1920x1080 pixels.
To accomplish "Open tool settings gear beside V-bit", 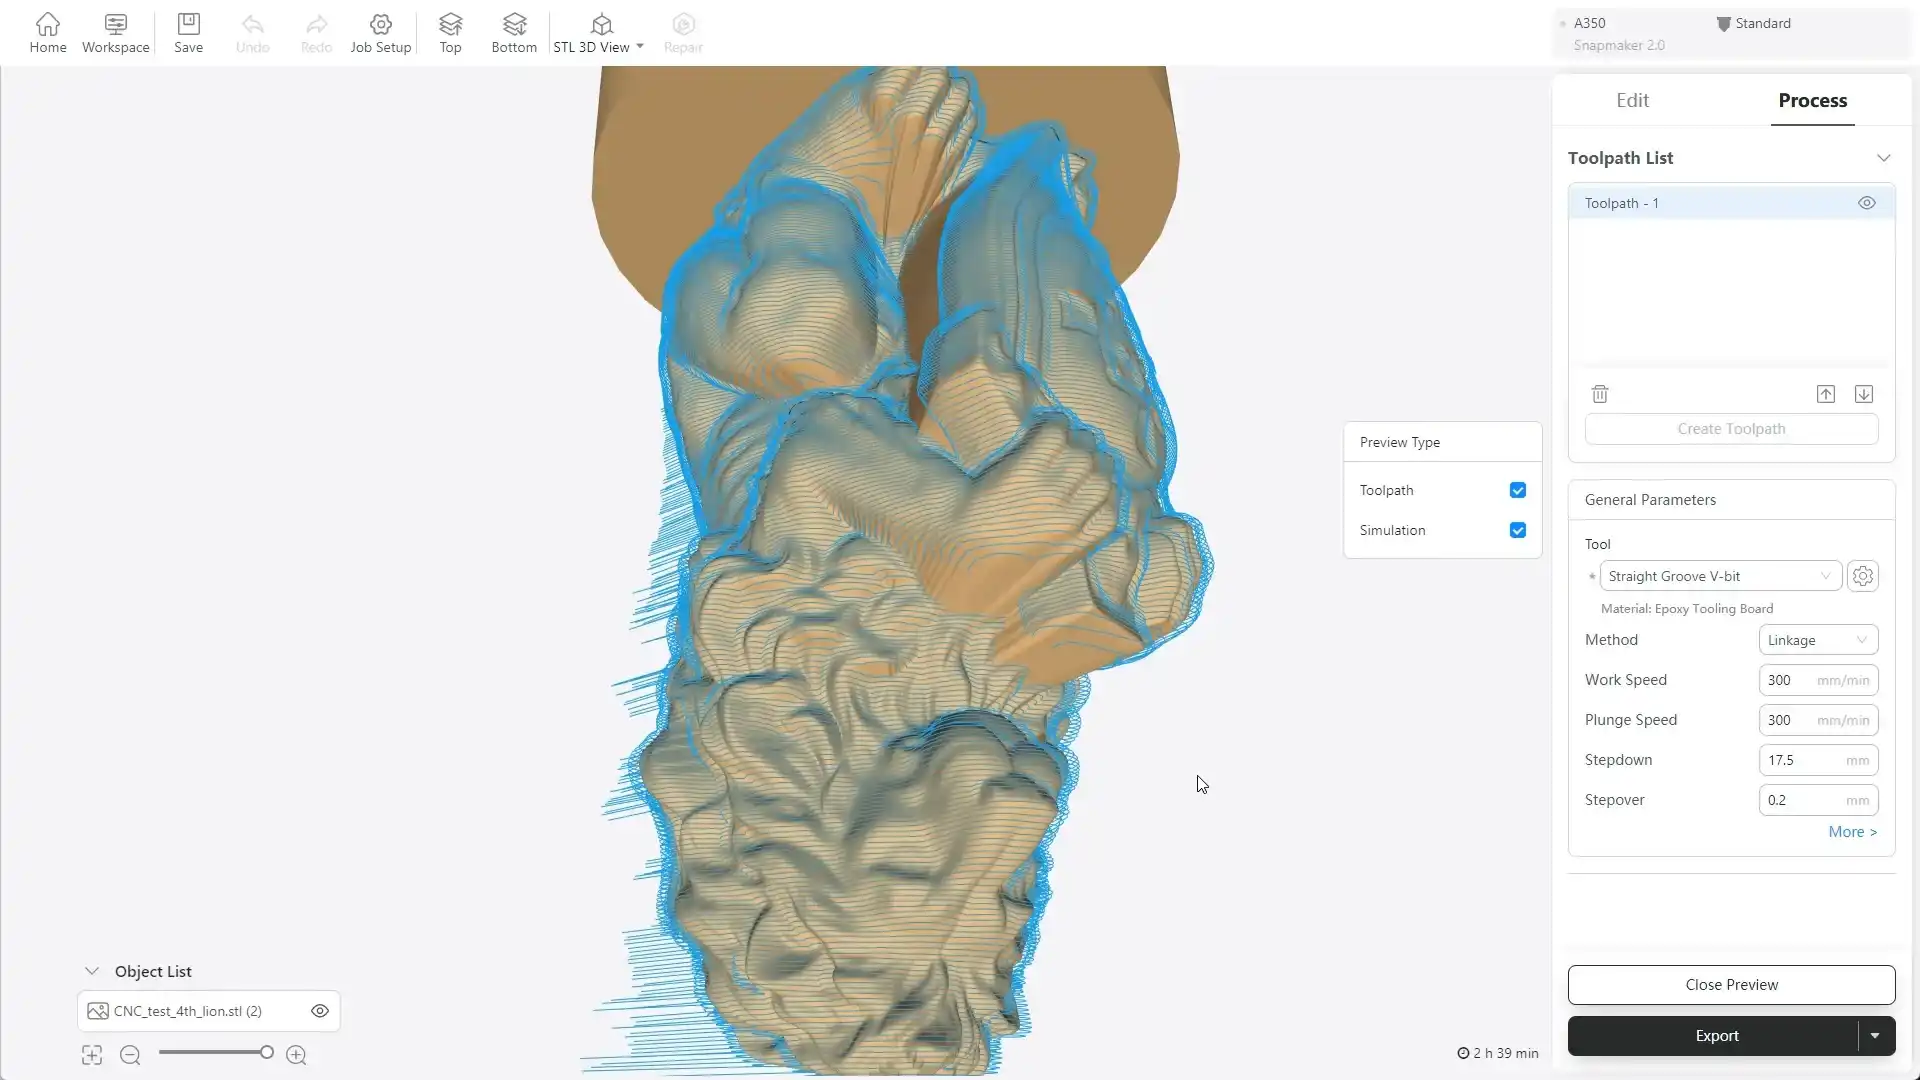I will pos(1862,576).
